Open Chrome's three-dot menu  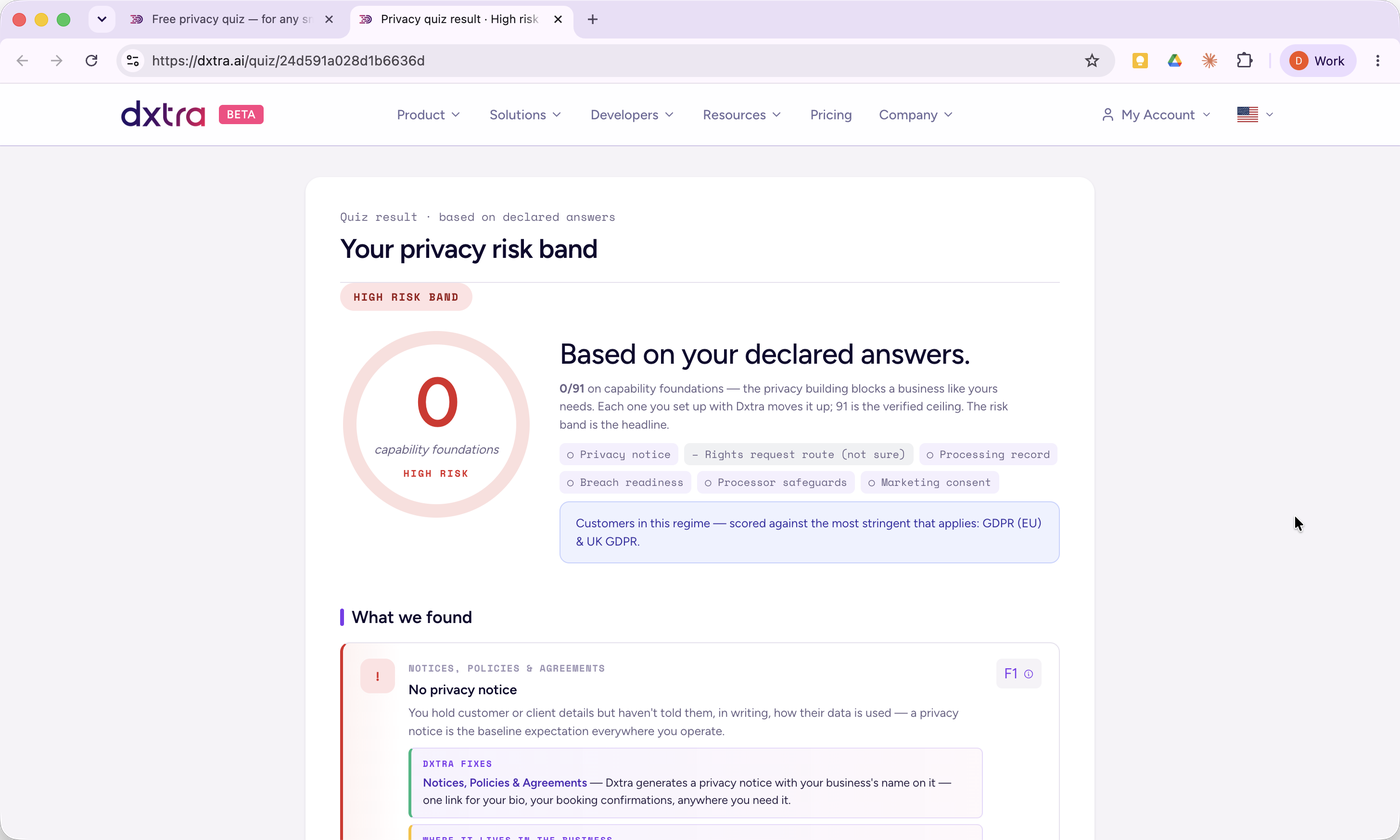coord(1377,61)
